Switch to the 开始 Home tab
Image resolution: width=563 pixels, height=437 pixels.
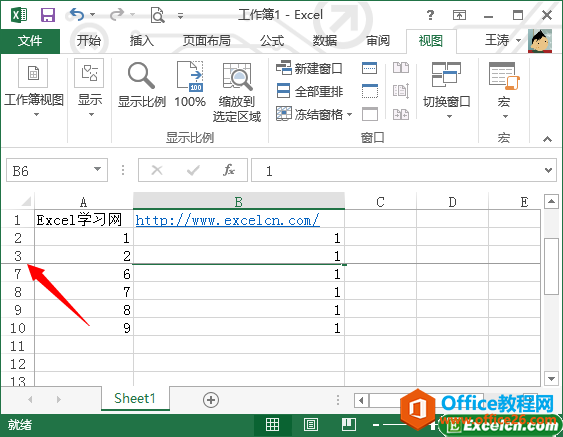pos(89,40)
